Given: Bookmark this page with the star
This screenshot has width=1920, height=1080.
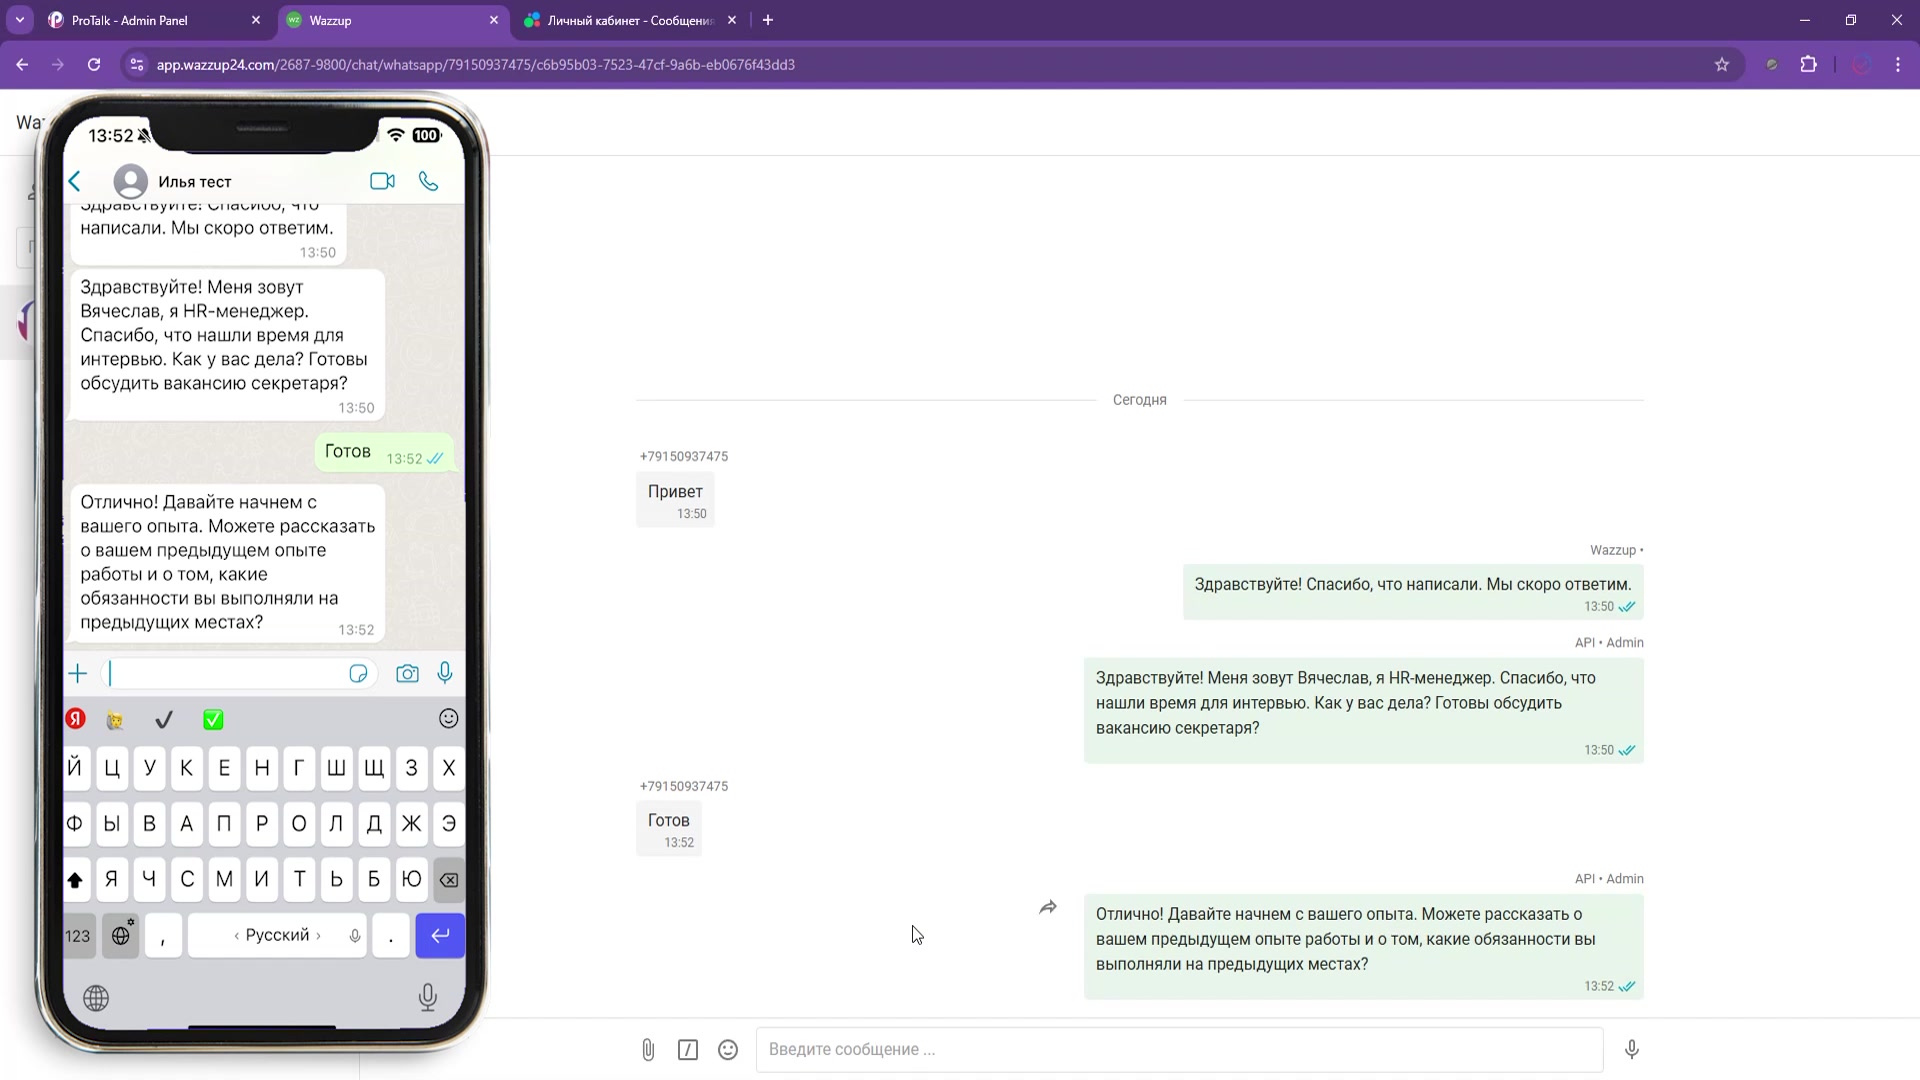Looking at the screenshot, I should 1722,64.
